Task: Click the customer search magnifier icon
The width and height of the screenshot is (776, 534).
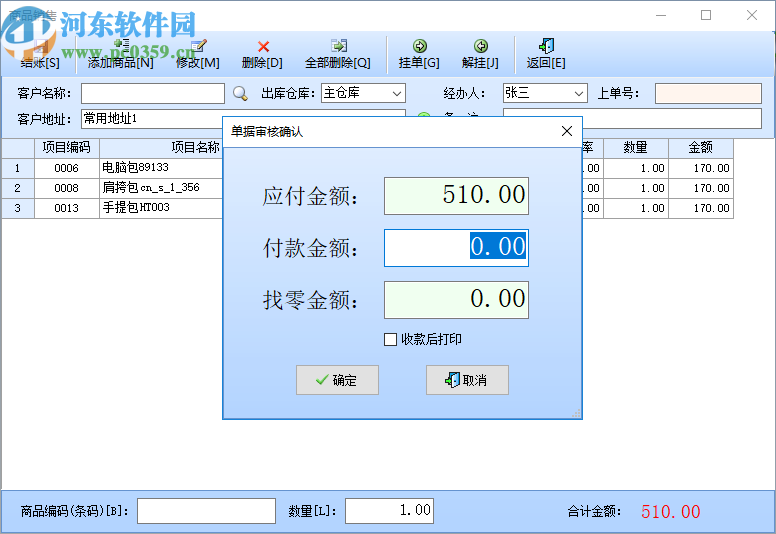Action: click(x=240, y=93)
